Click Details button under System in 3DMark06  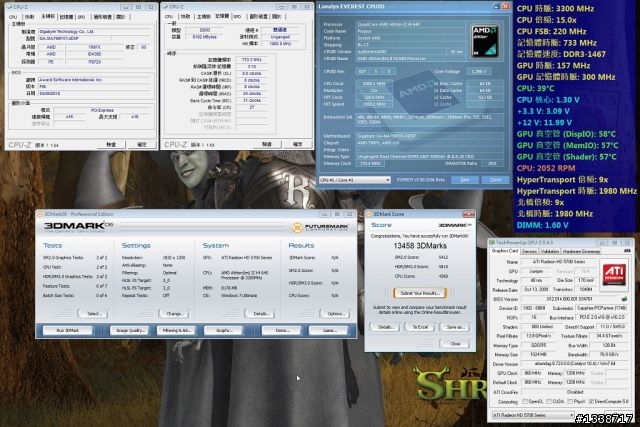click(x=260, y=314)
